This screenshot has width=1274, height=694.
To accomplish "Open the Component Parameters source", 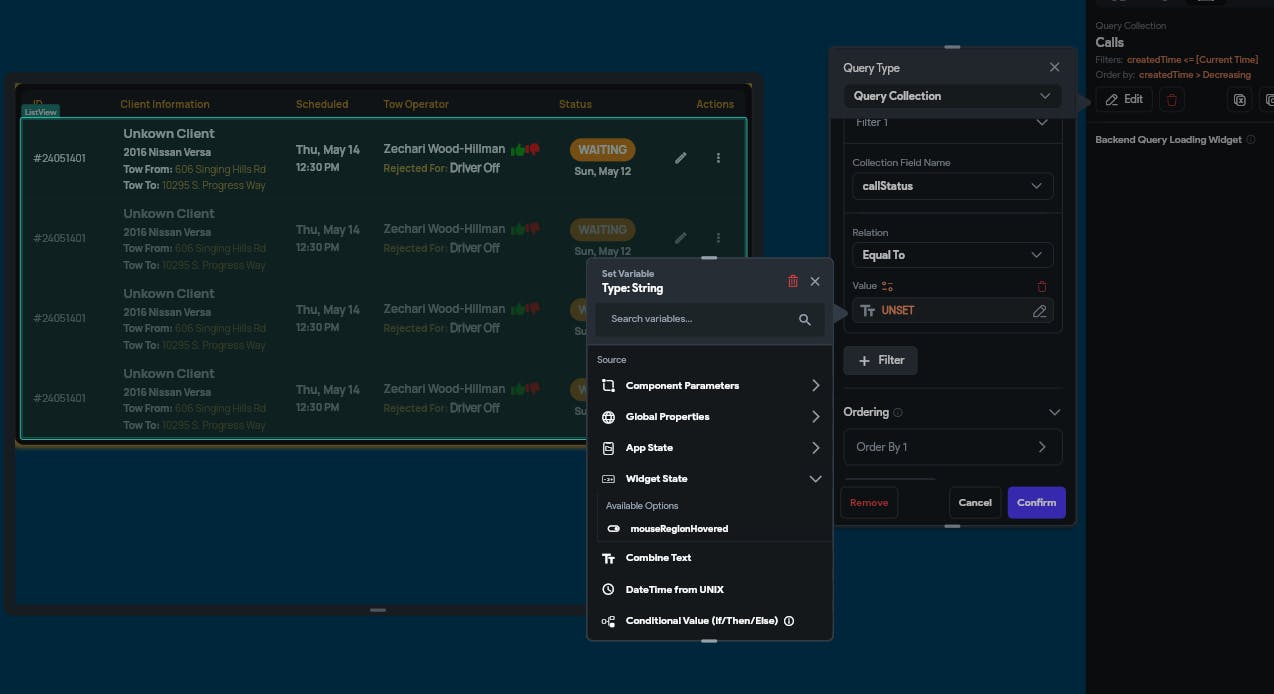I will pos(710,386).
